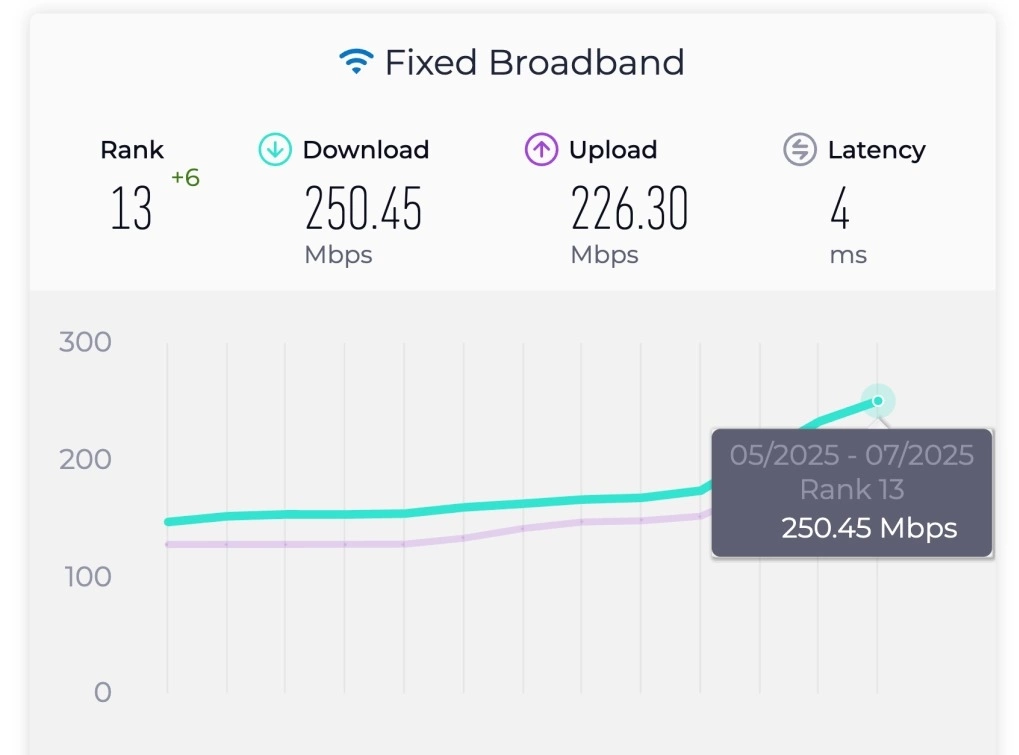Select the Fixed Broadband heading
This screenshot has height=755, width=1019.
(x=534, y=63)
